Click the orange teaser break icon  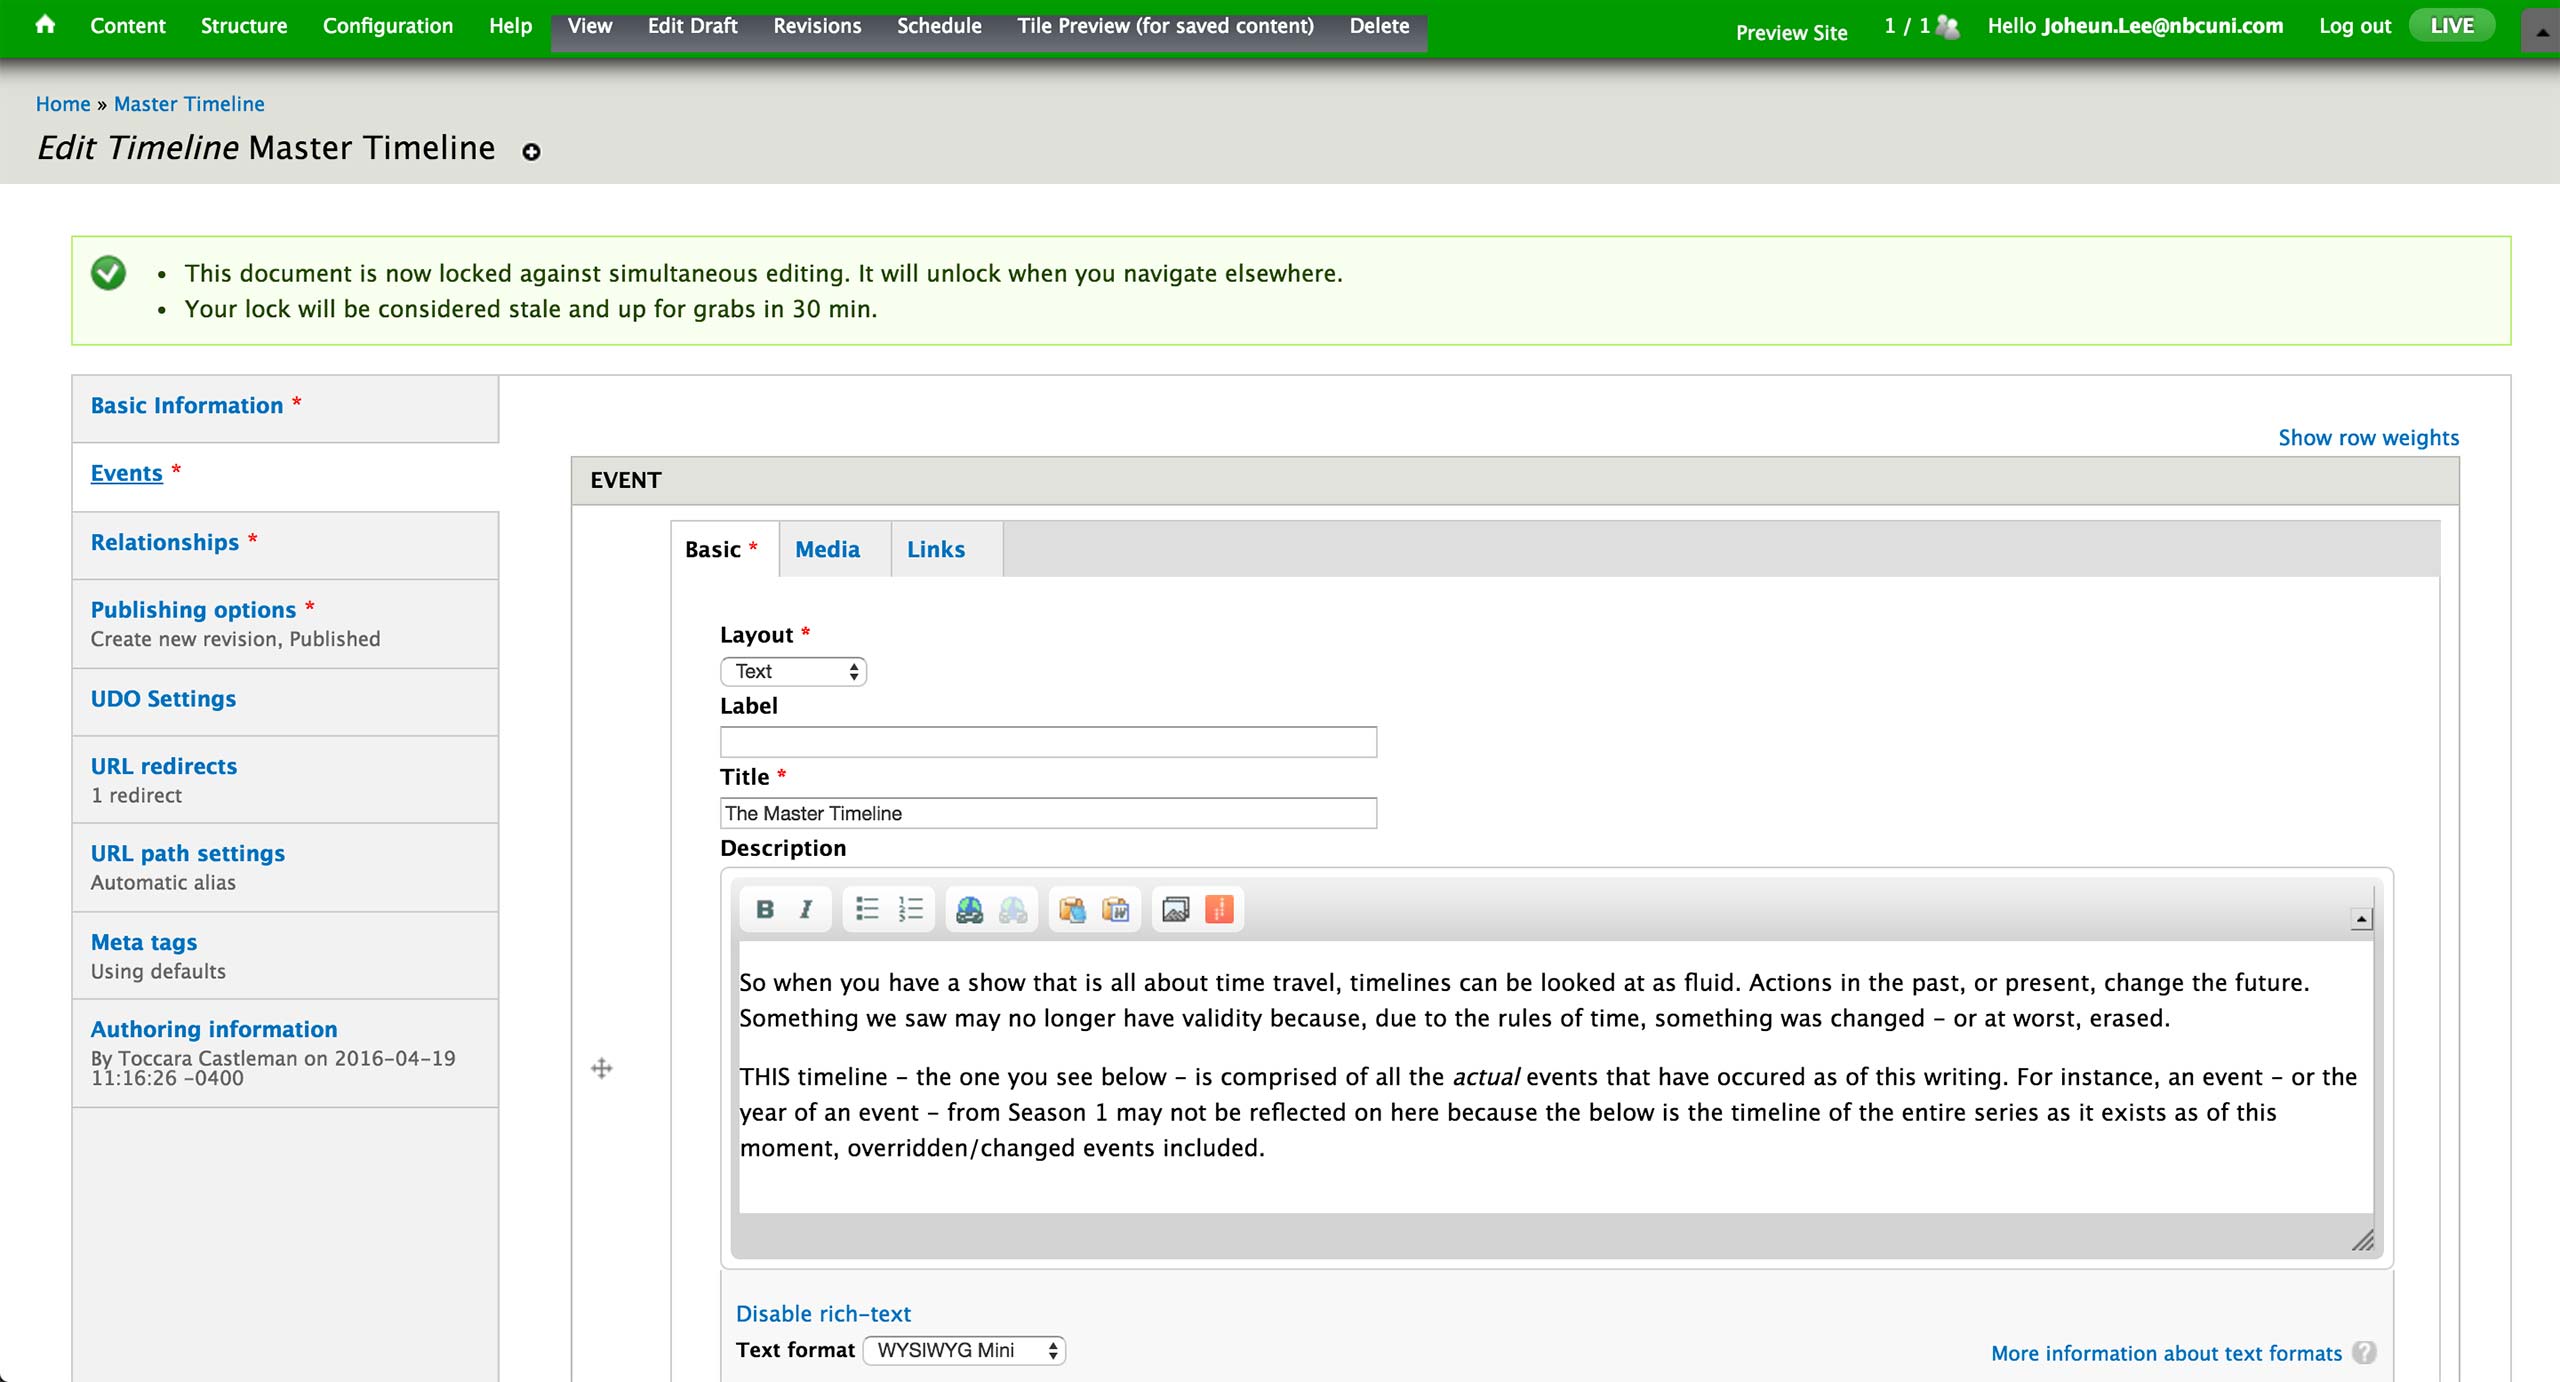click(1219, 909)
